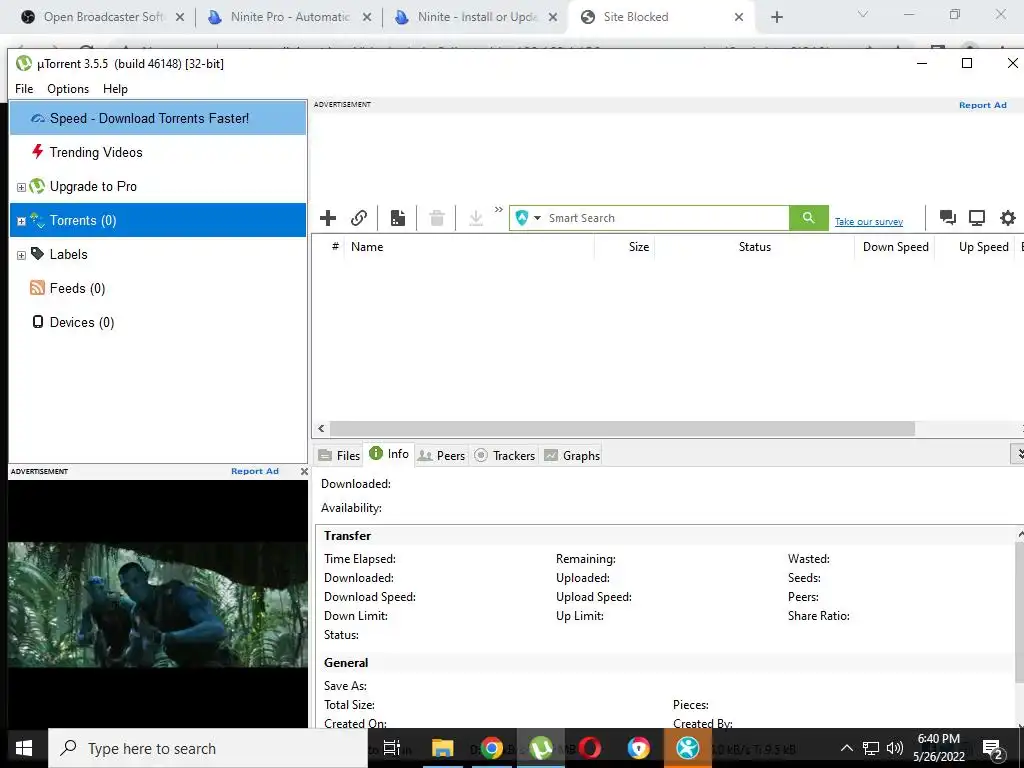The width and height of the screenshot is (1024, 768).
Task: Open the volume control in system tray
Action: (895, 748)
